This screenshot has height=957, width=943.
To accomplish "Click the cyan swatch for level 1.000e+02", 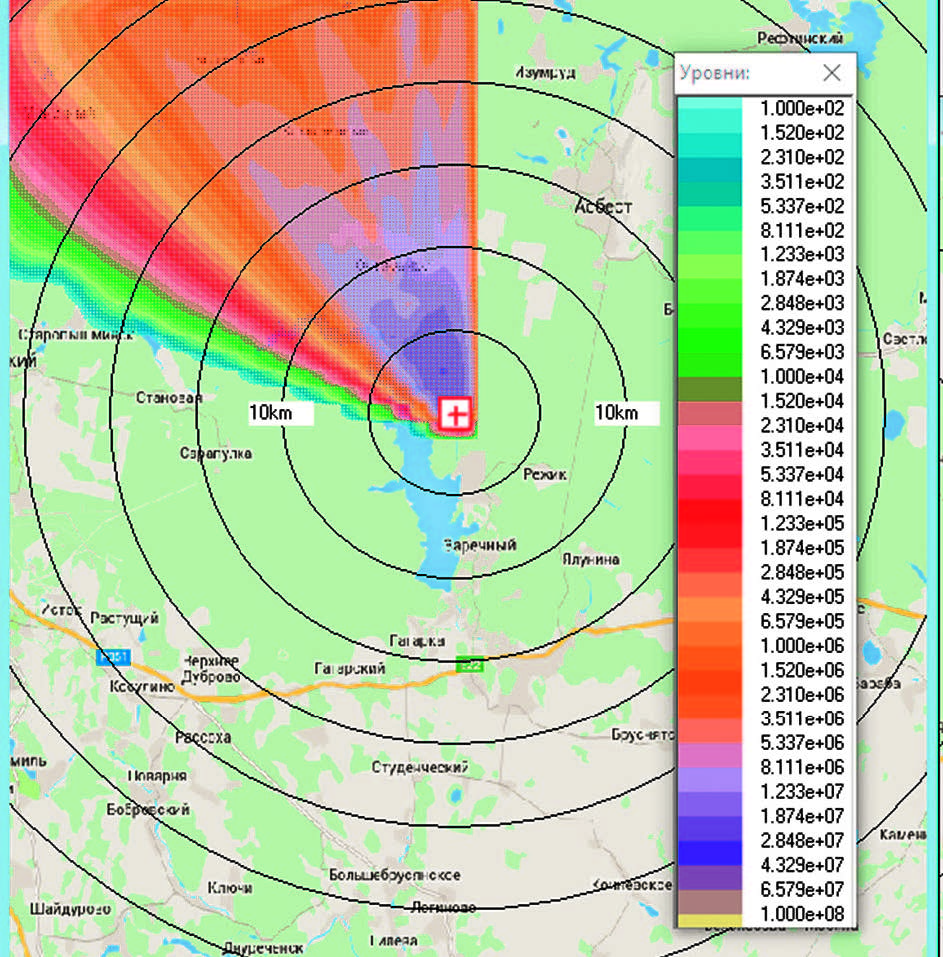I will [709, 104].
